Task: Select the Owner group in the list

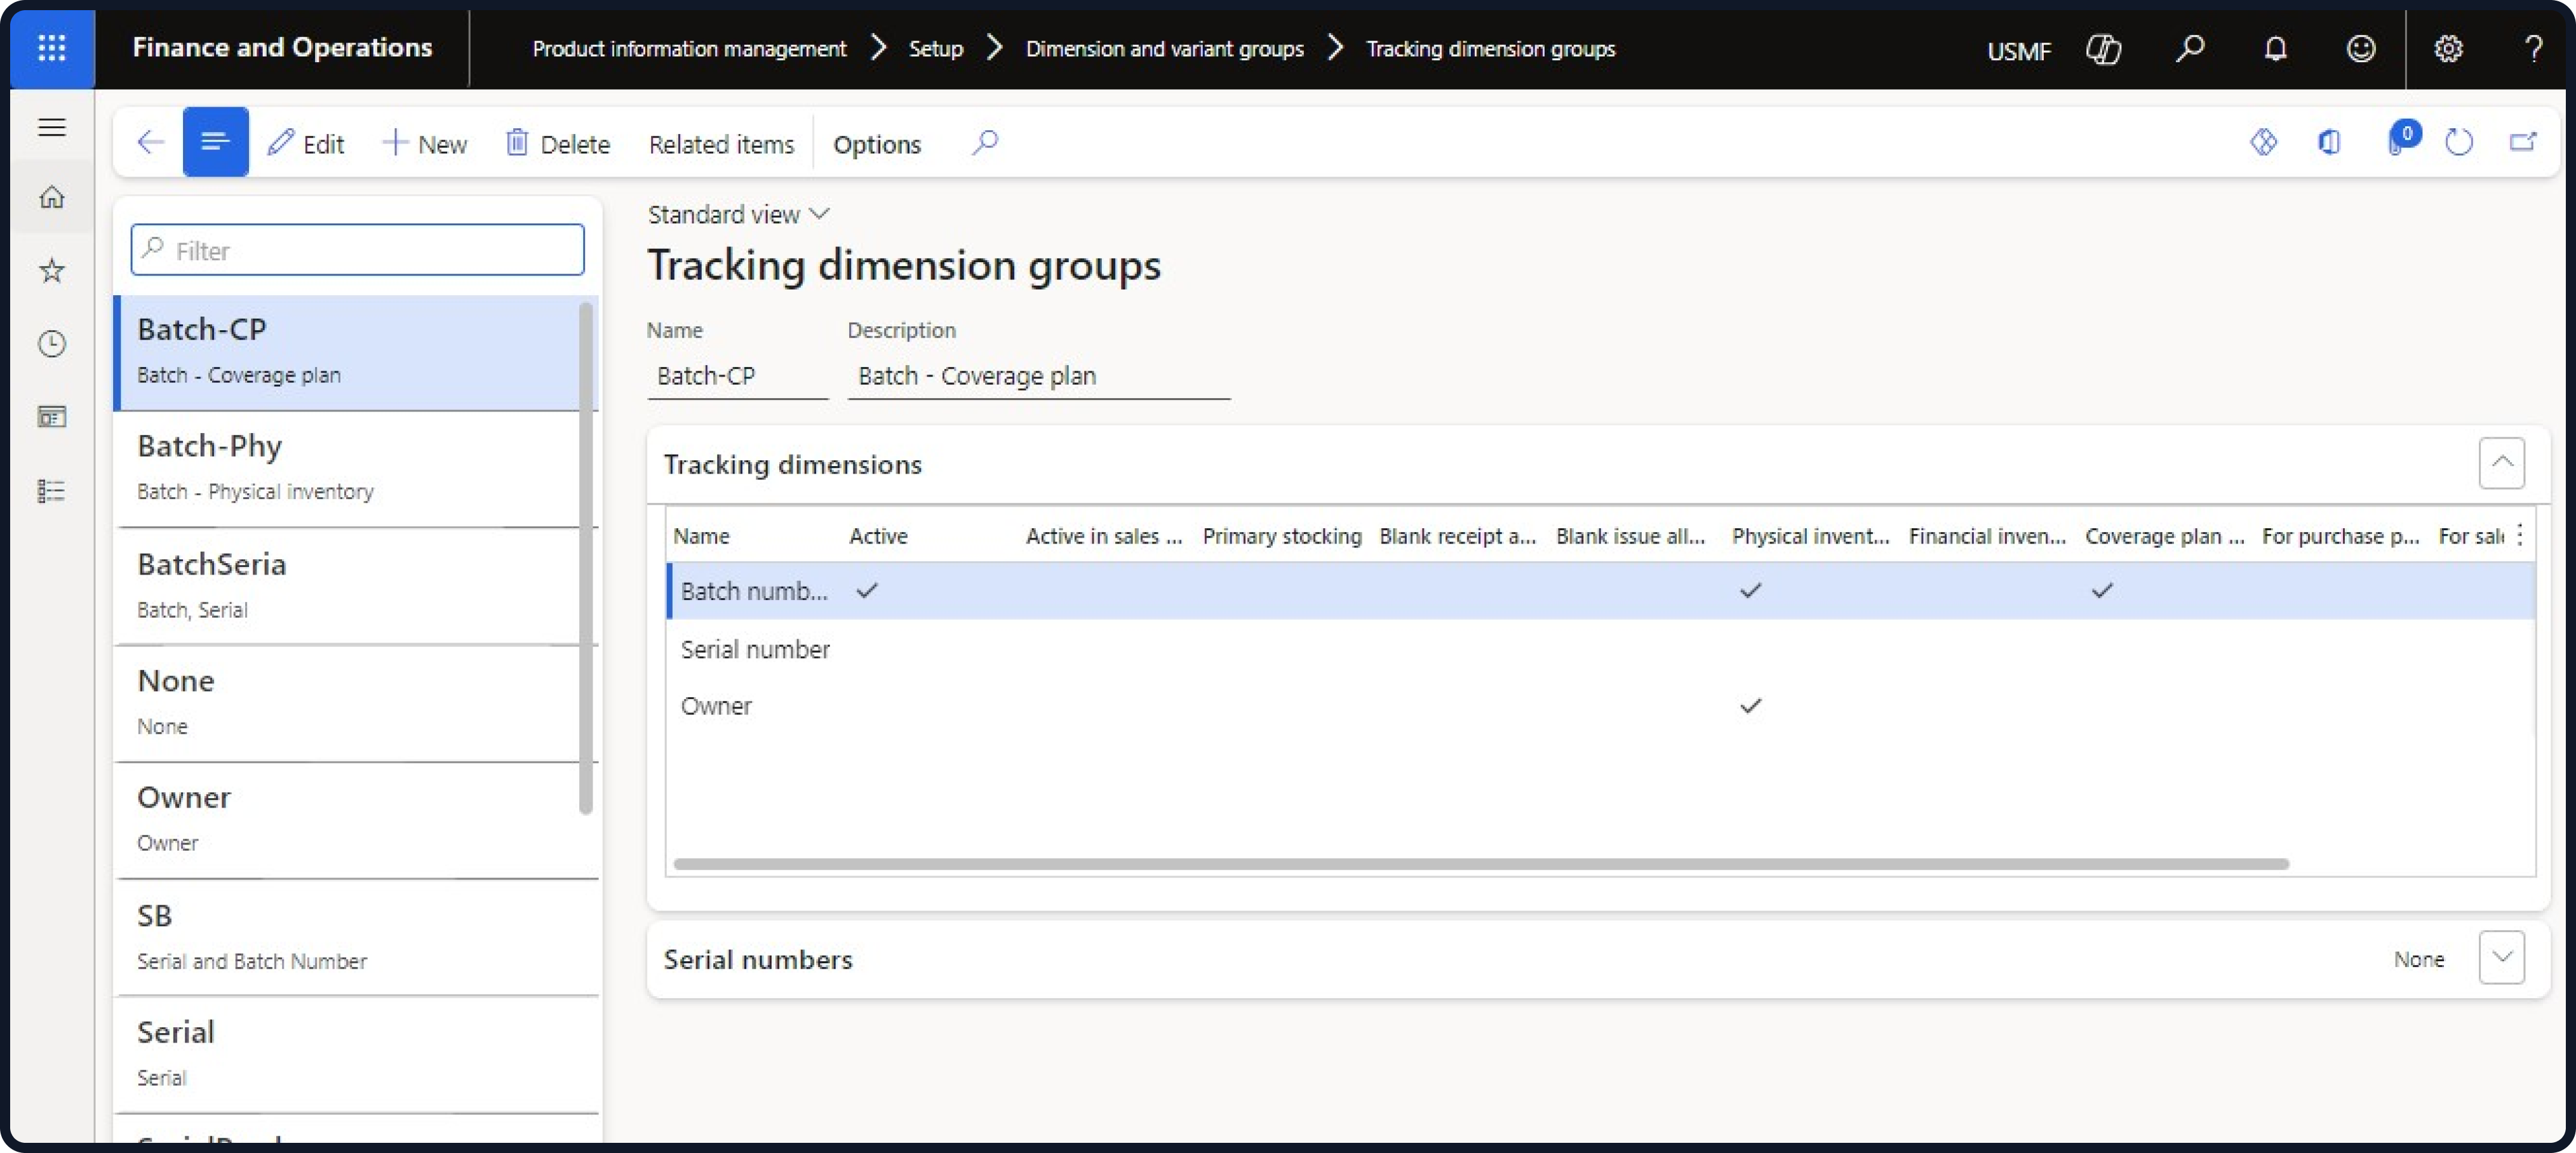Action: coord(355,820)
